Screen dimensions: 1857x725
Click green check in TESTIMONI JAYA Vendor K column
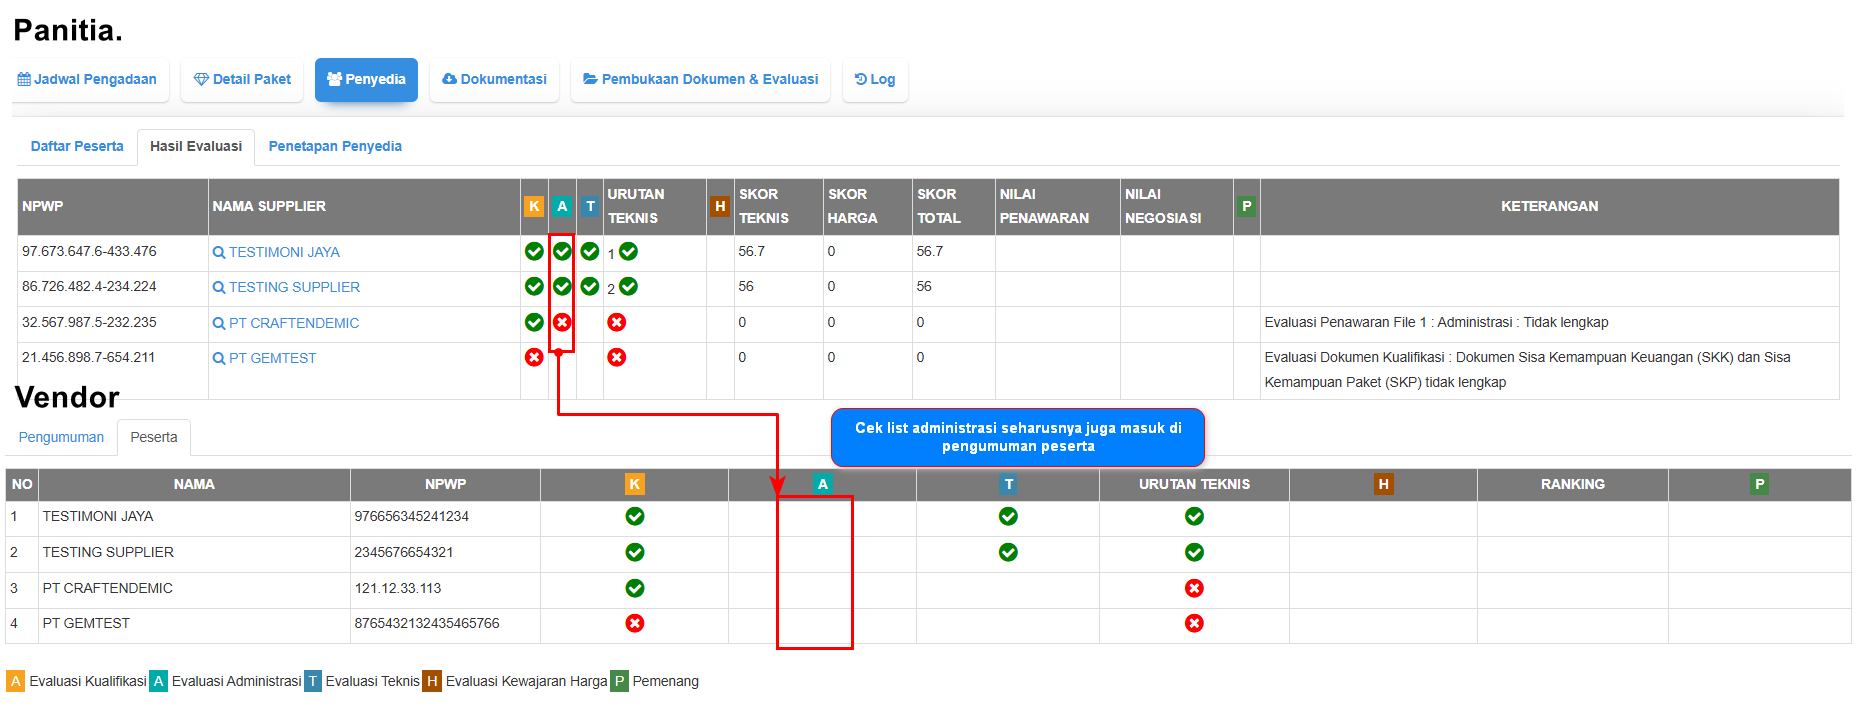[x=634, y=516]
